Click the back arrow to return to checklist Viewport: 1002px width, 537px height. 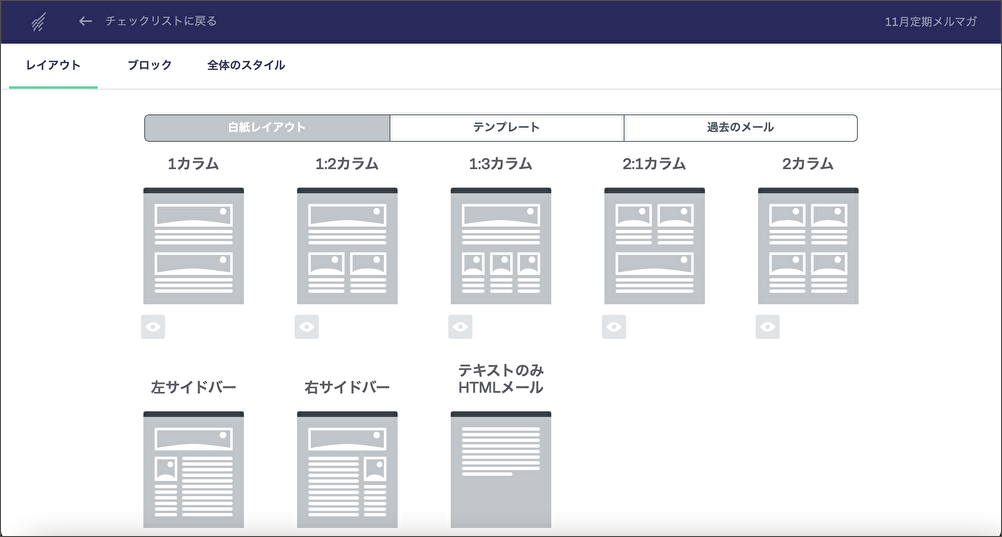pyautogui.click(x=85, y=21)
